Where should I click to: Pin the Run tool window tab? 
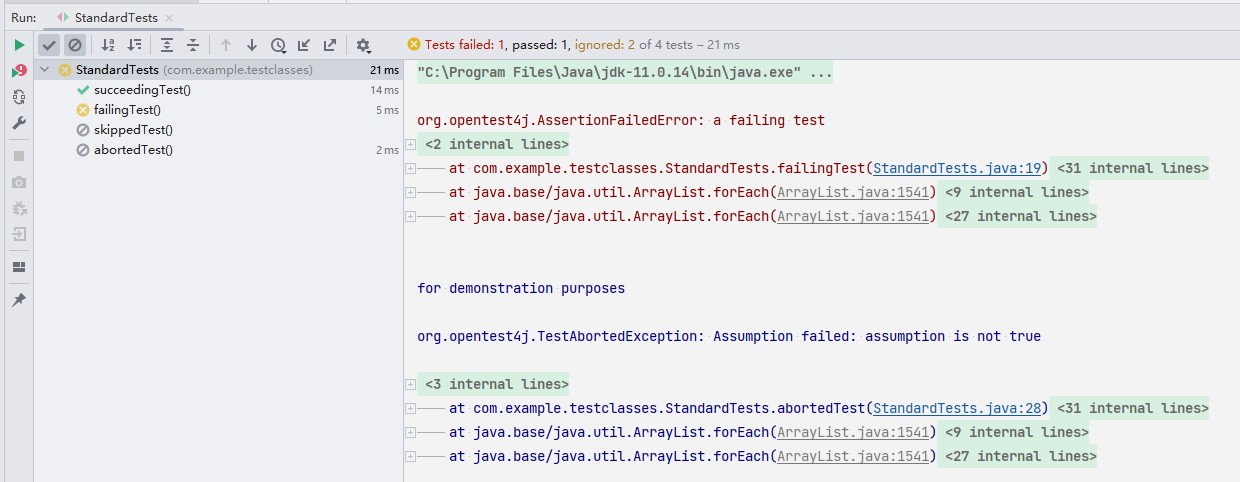coord(19,300)
